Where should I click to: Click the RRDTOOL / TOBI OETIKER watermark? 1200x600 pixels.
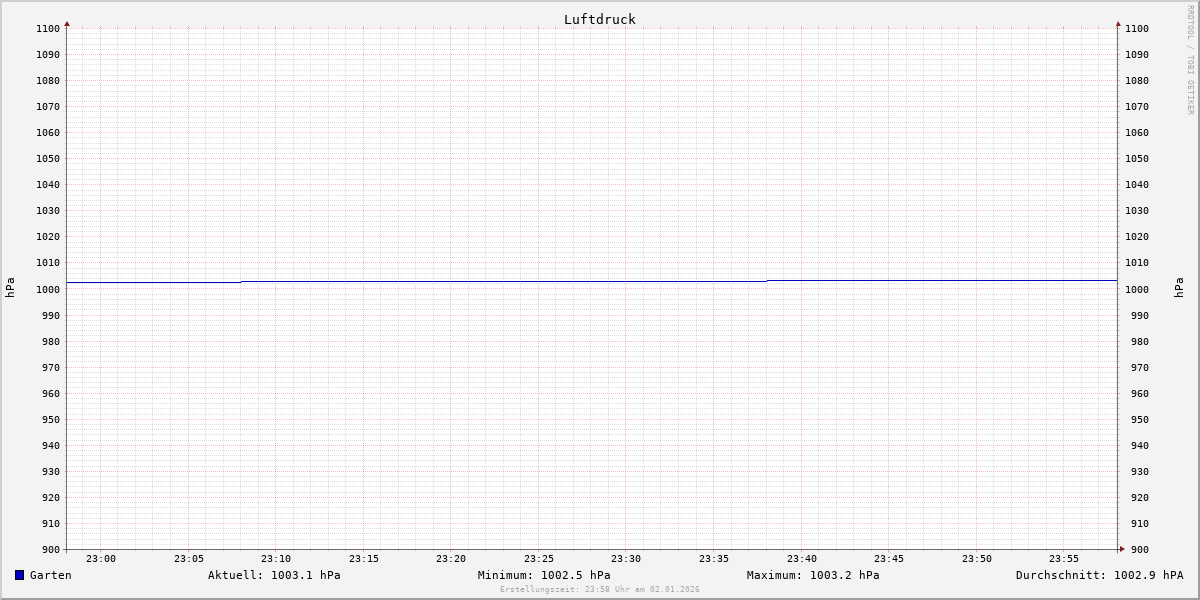pos(1190,59)
